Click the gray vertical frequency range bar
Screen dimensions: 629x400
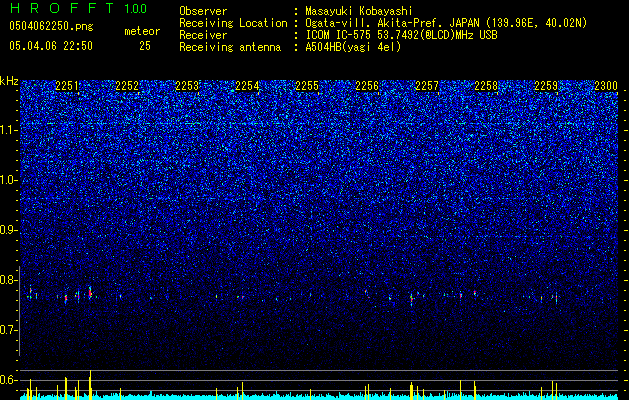[20, 311]
